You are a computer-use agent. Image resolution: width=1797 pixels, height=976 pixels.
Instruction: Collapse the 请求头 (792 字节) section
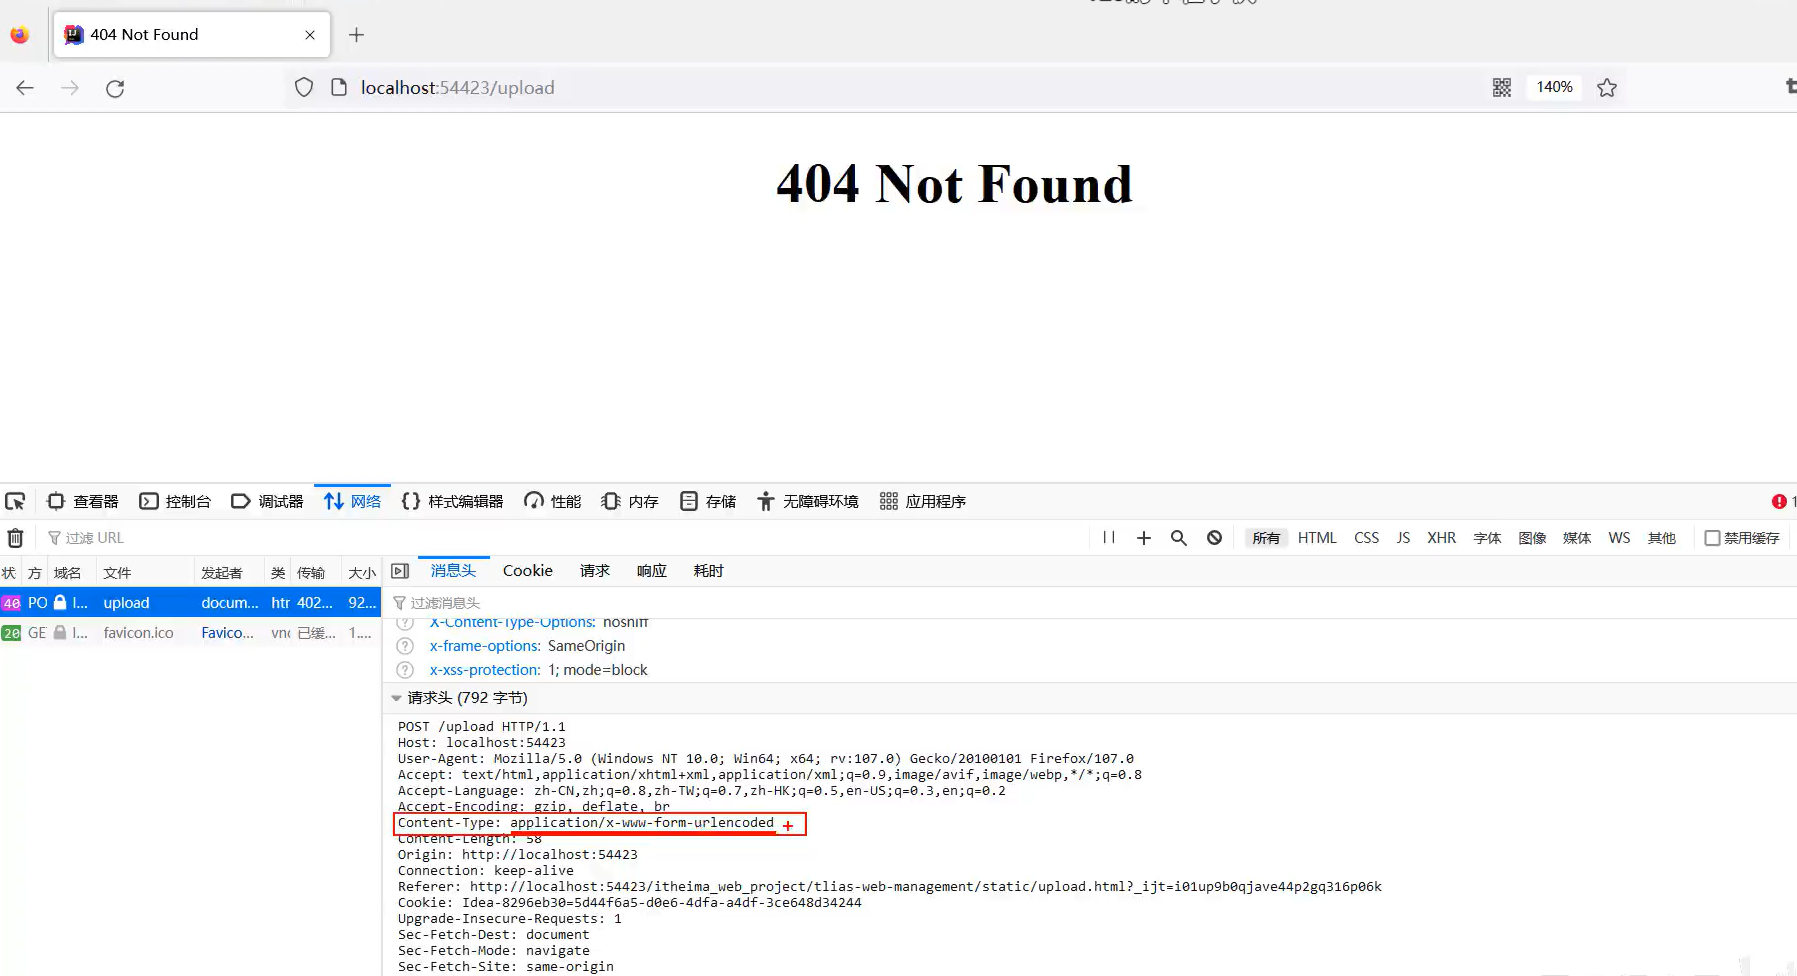coord(396,698)
